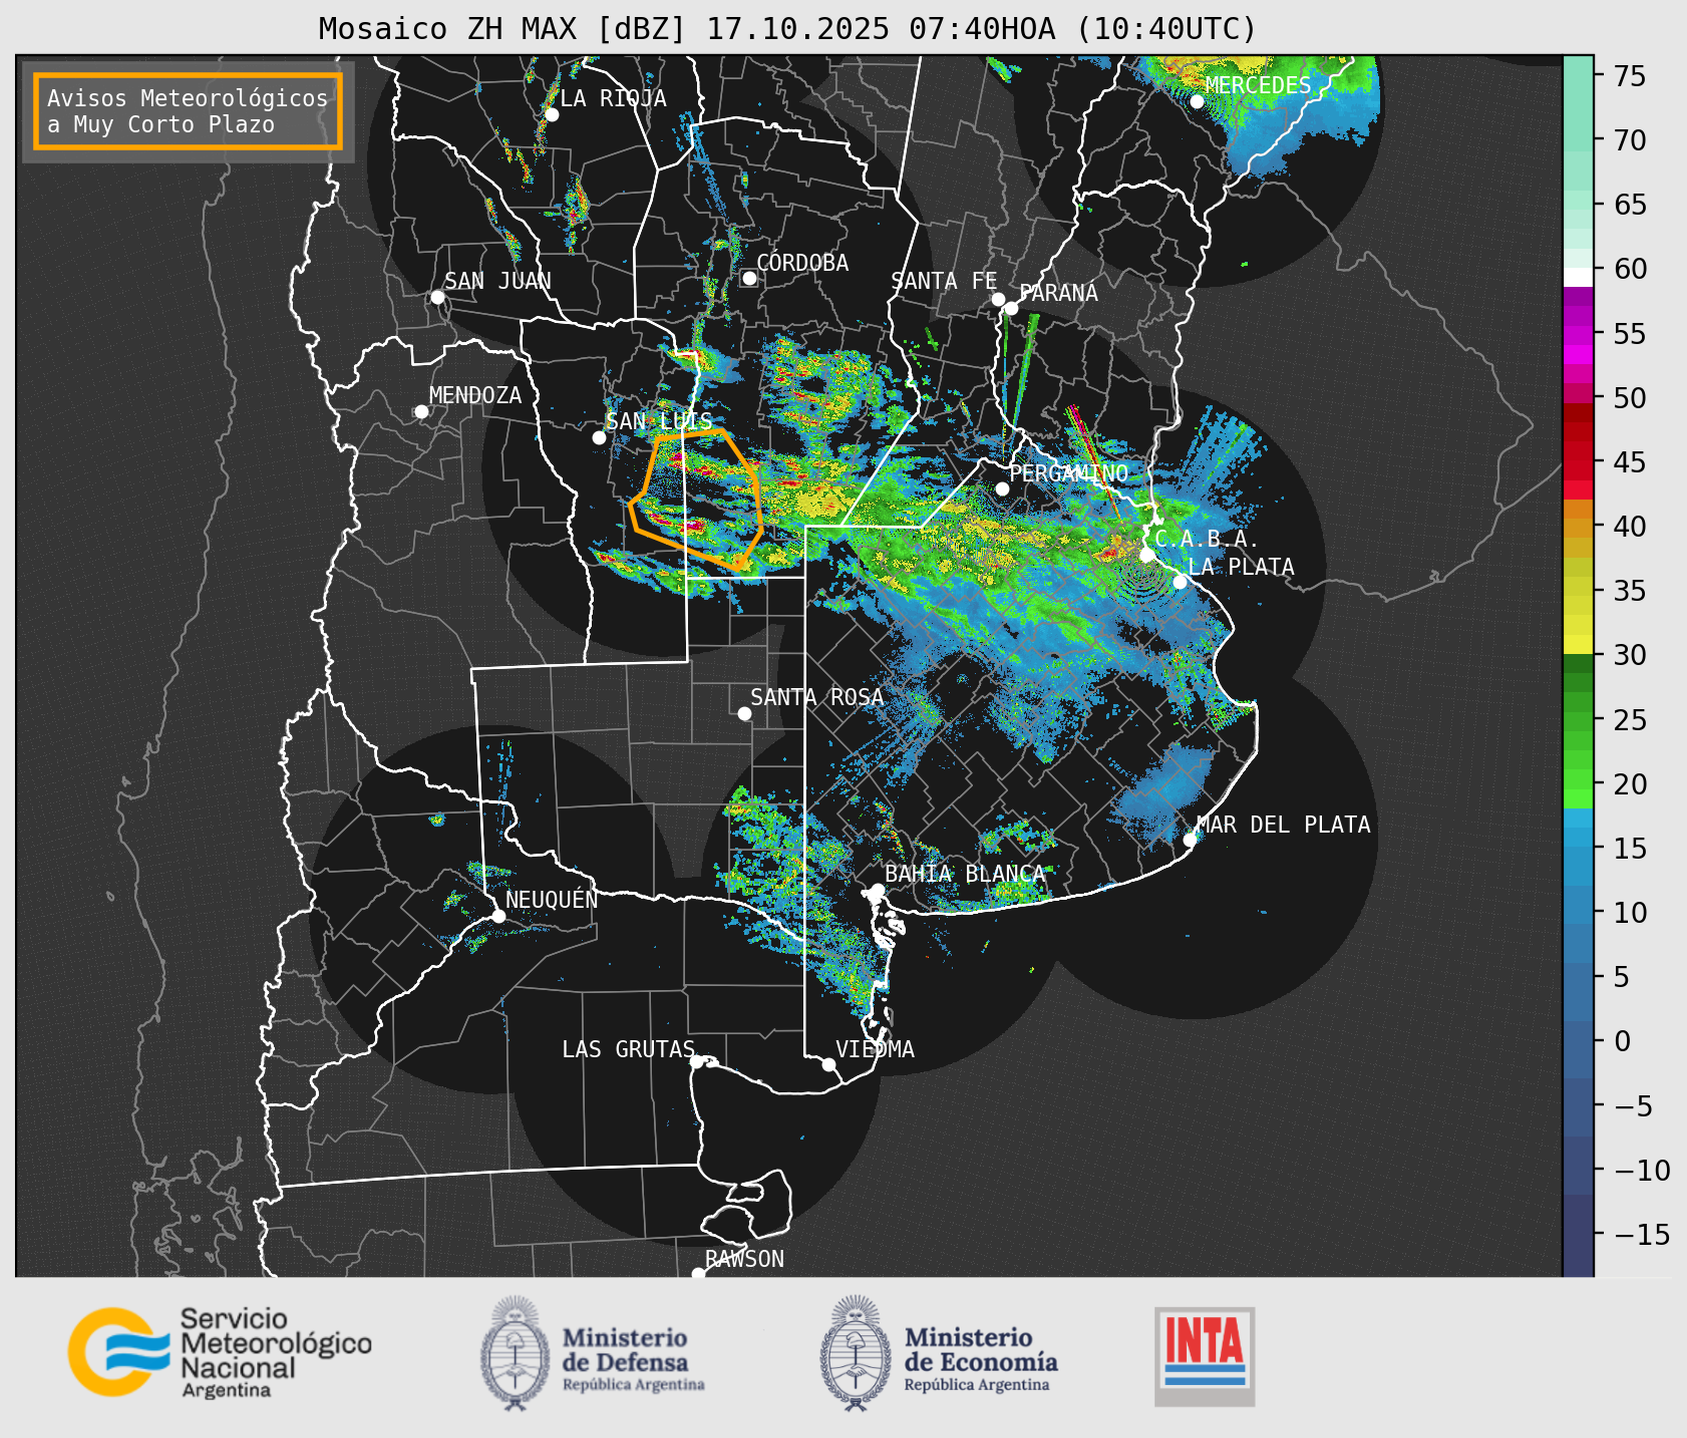Select the MAR DEL PLATA city dot
This screenshot has width=1687, height=1438.
[x=1190, y=840]
